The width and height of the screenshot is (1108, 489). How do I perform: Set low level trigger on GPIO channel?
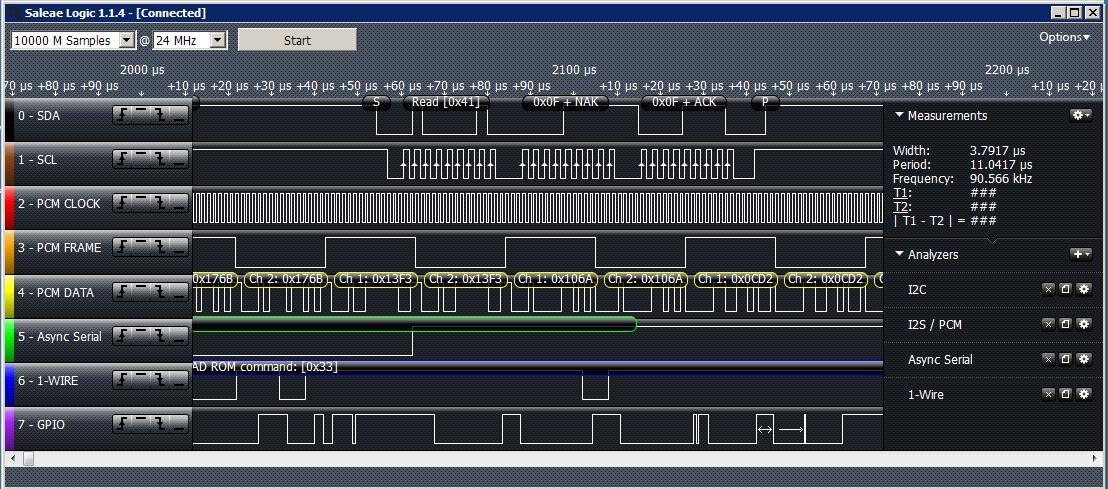pyautogui.click(x=179, y=425)
